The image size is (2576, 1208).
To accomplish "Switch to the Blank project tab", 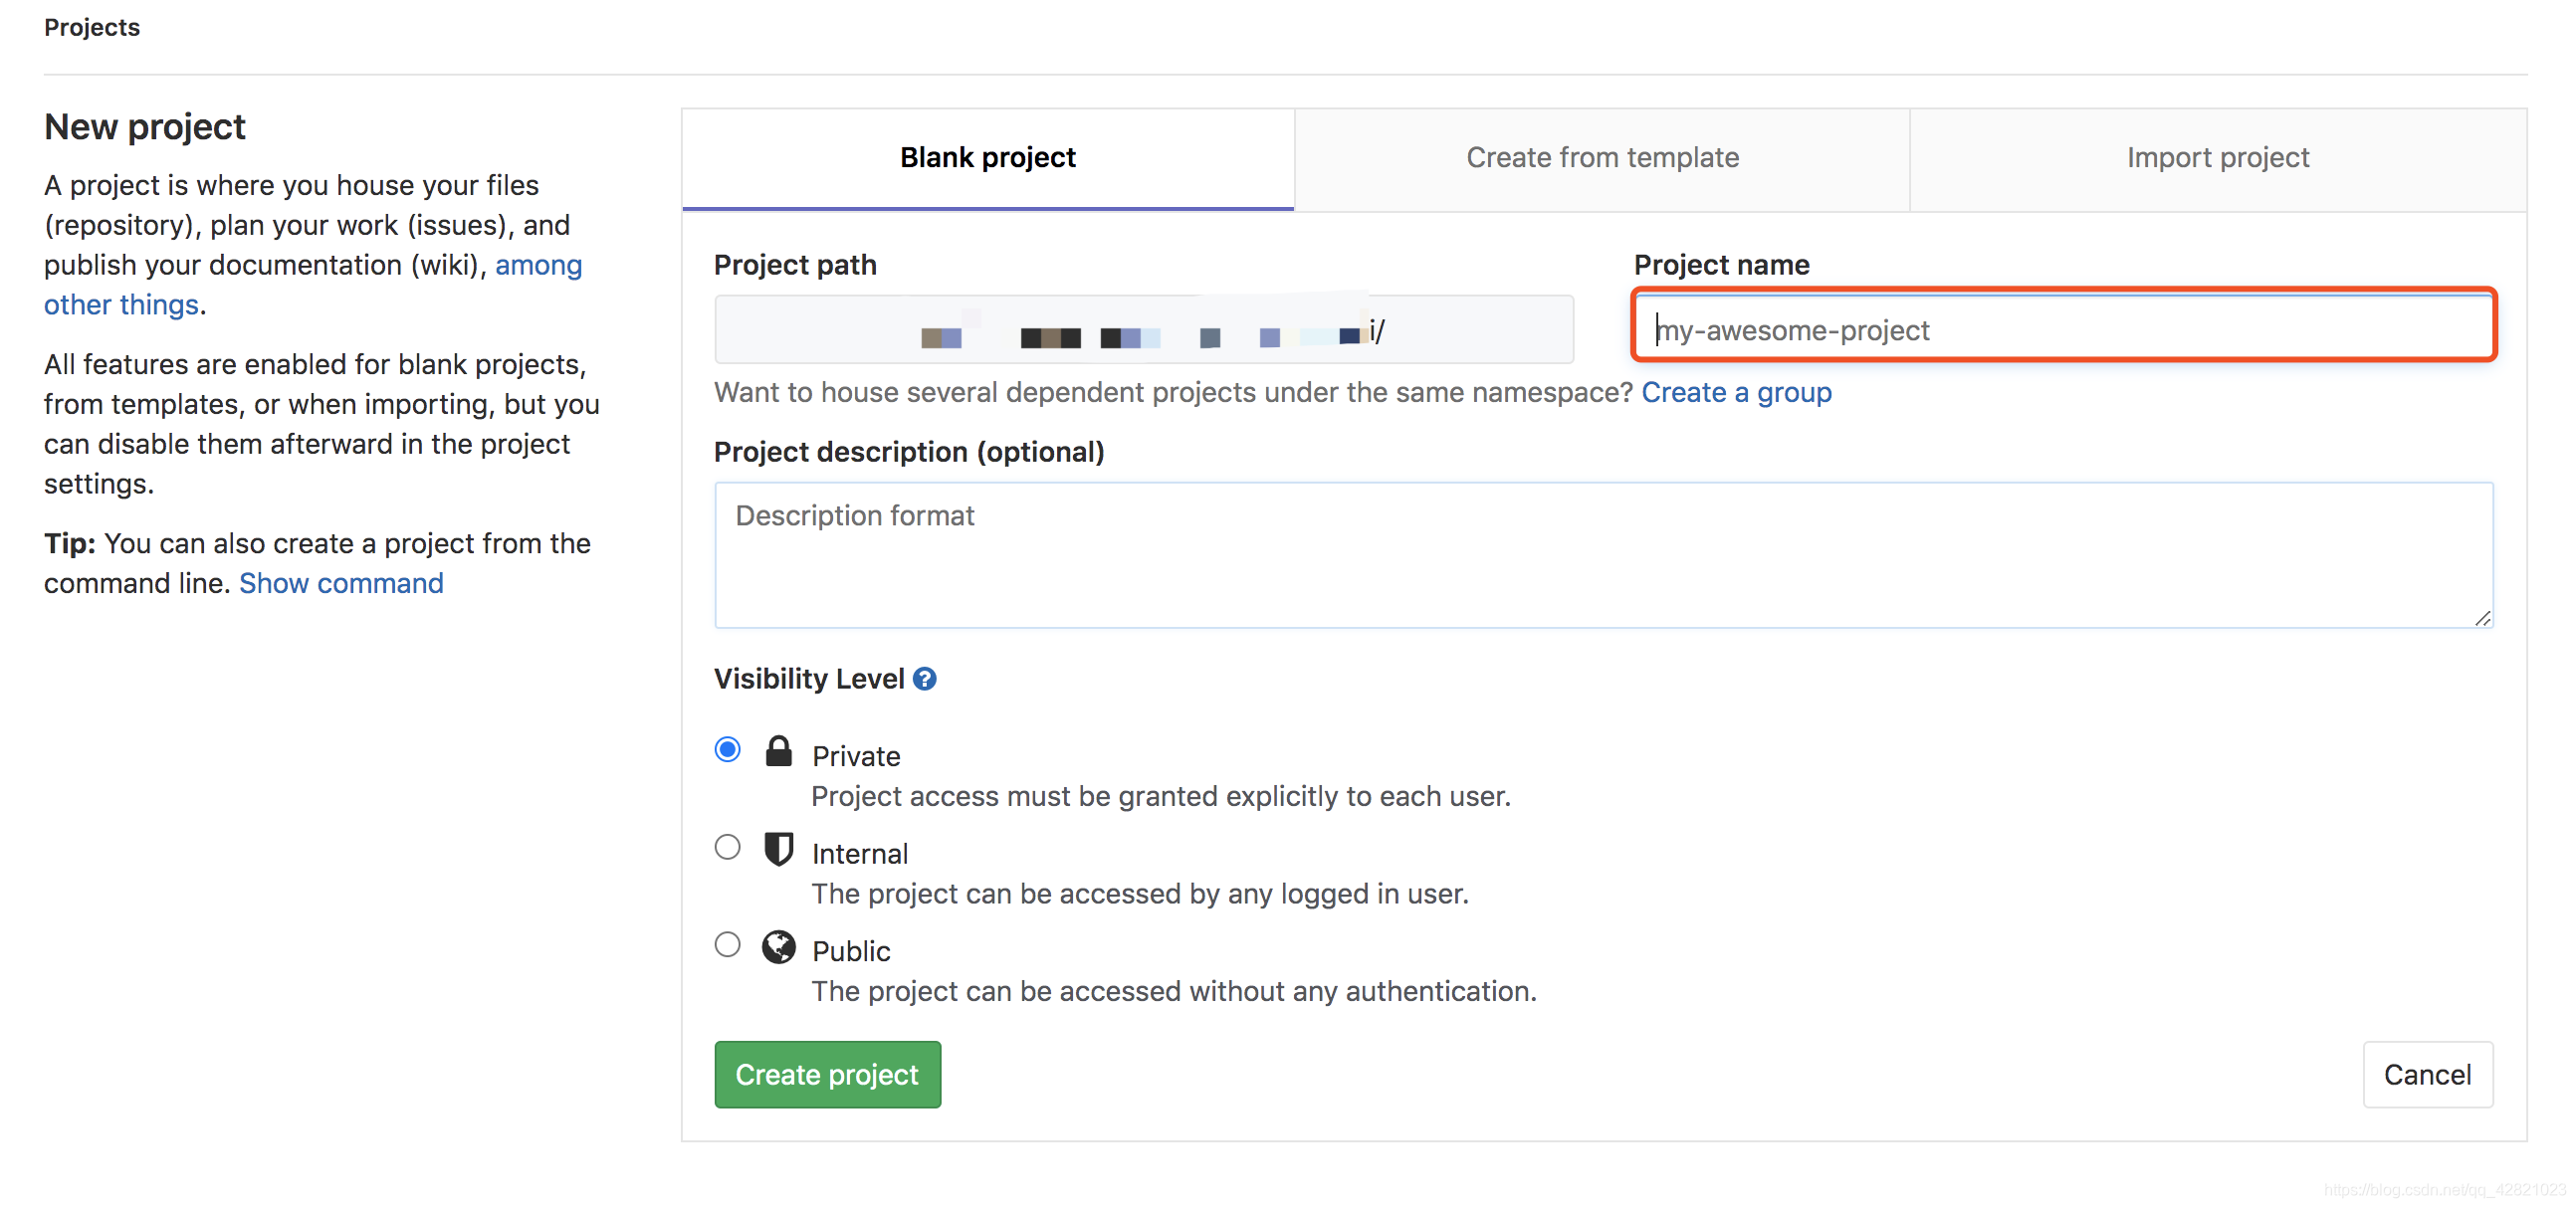I will [x=988, y=158].
